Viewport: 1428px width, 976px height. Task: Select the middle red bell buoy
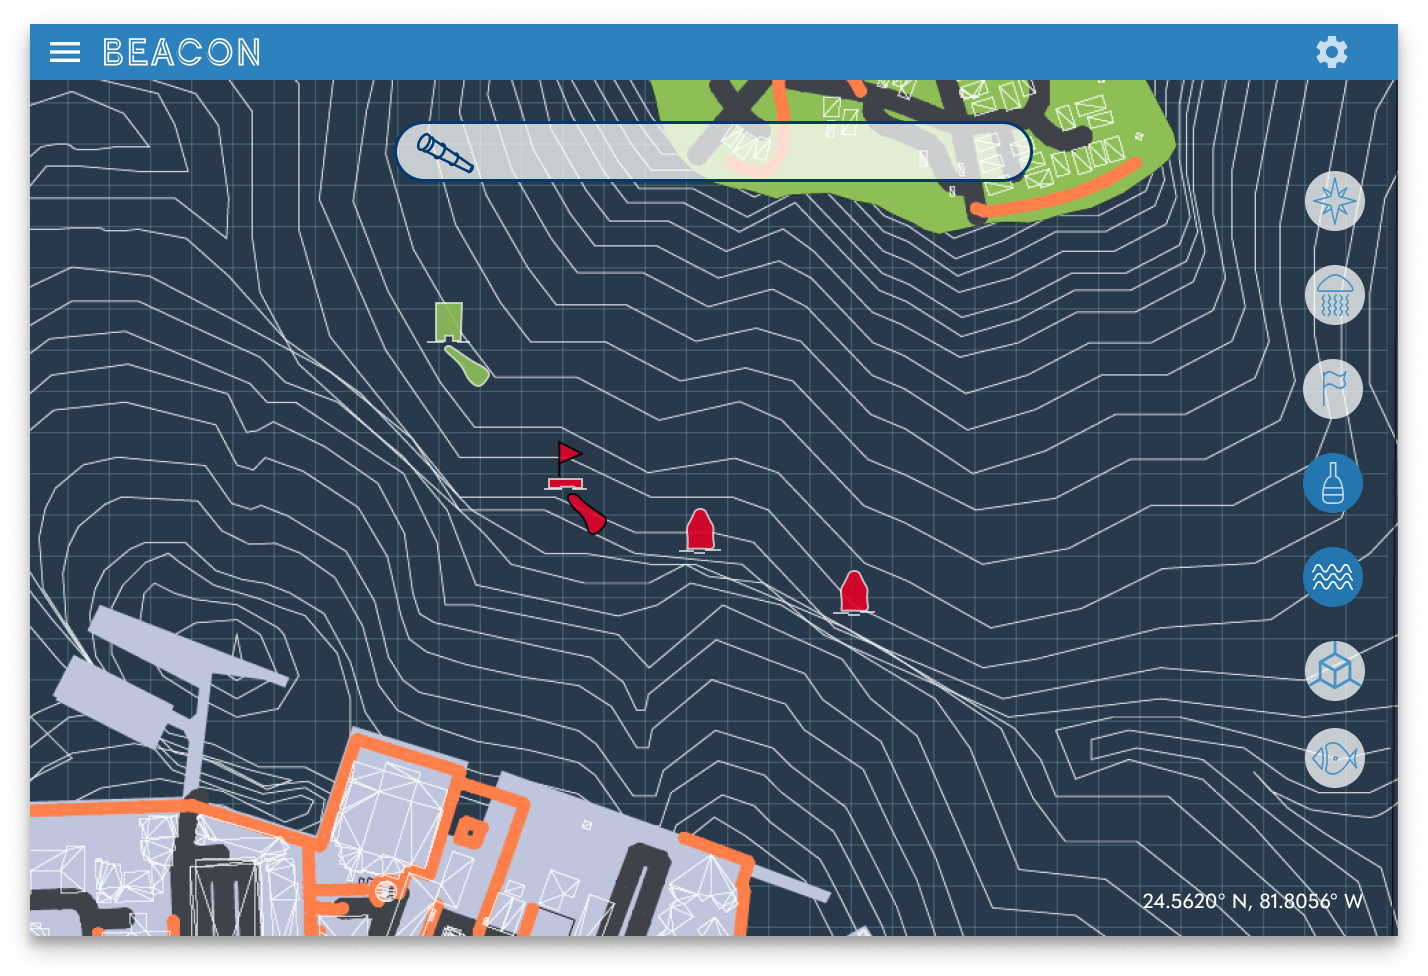point(700,531)
